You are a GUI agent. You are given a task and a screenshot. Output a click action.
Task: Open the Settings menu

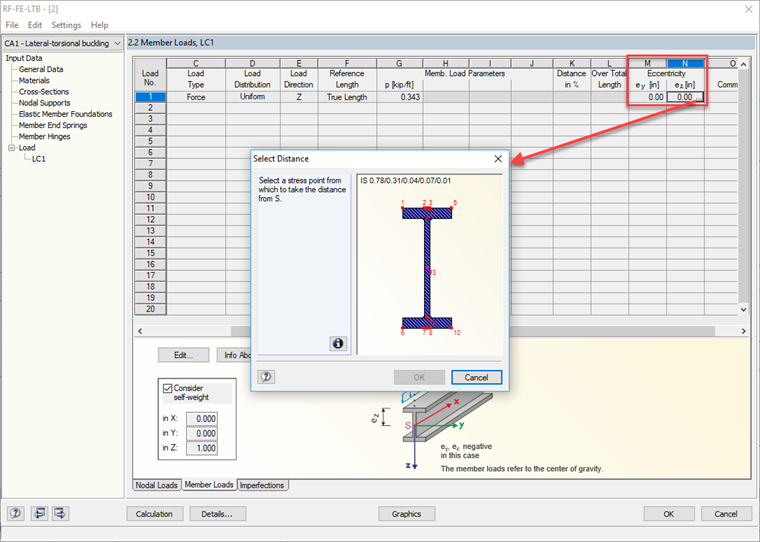tap(66, 25)
